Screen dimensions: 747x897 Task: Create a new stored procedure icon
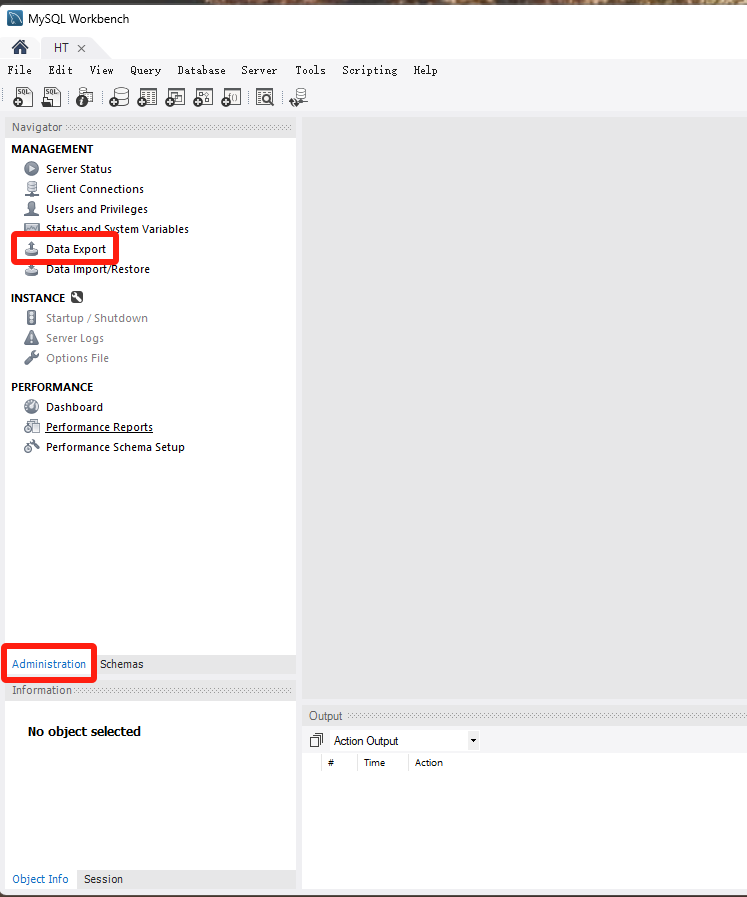tap(203, 97)
